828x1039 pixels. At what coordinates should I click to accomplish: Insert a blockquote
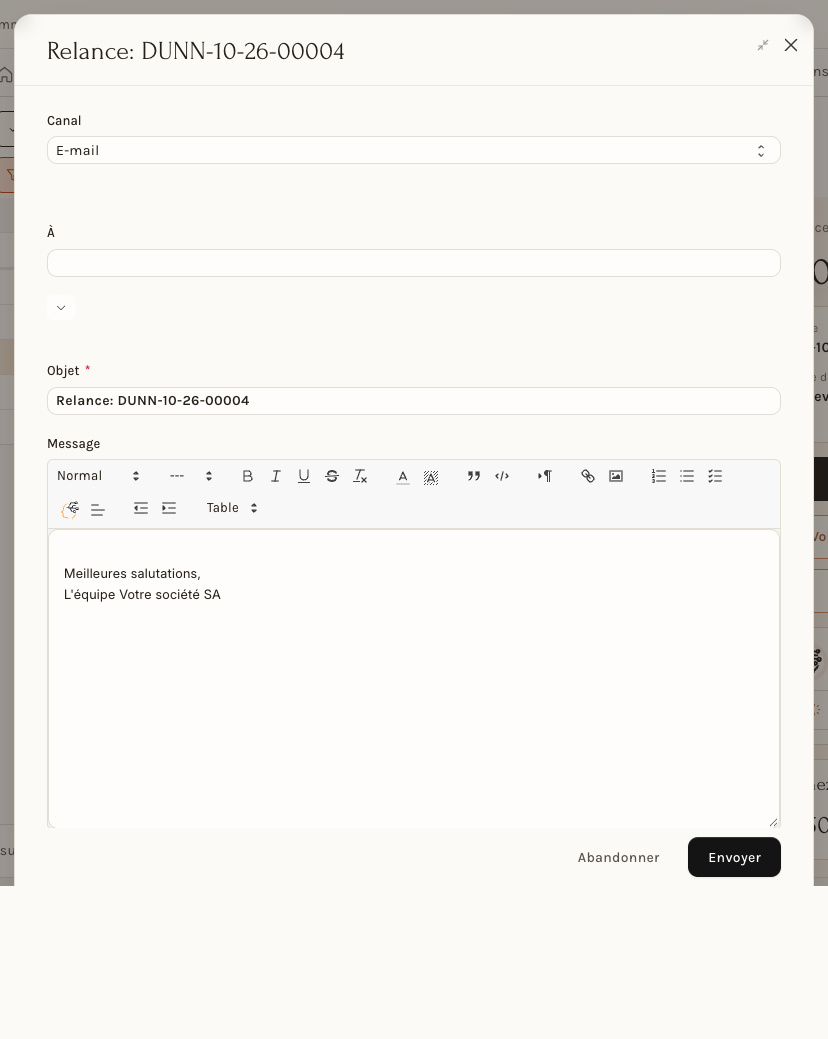474,476
